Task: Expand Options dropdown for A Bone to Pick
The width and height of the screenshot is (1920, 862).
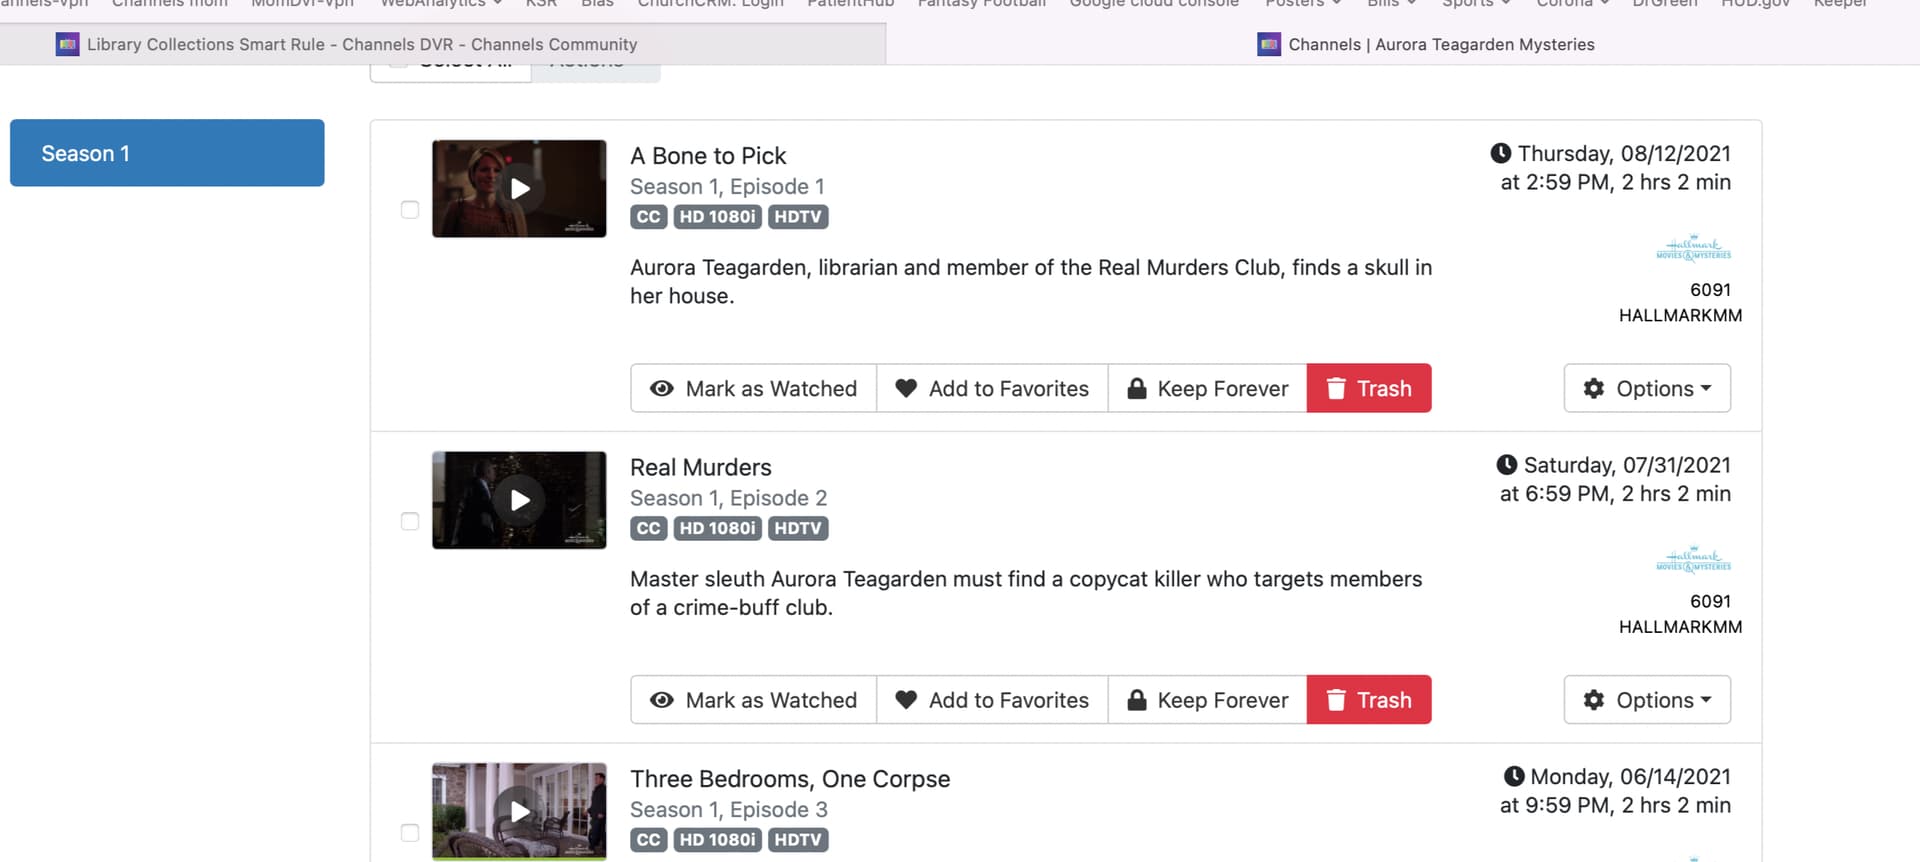Action: [1647, 389]
